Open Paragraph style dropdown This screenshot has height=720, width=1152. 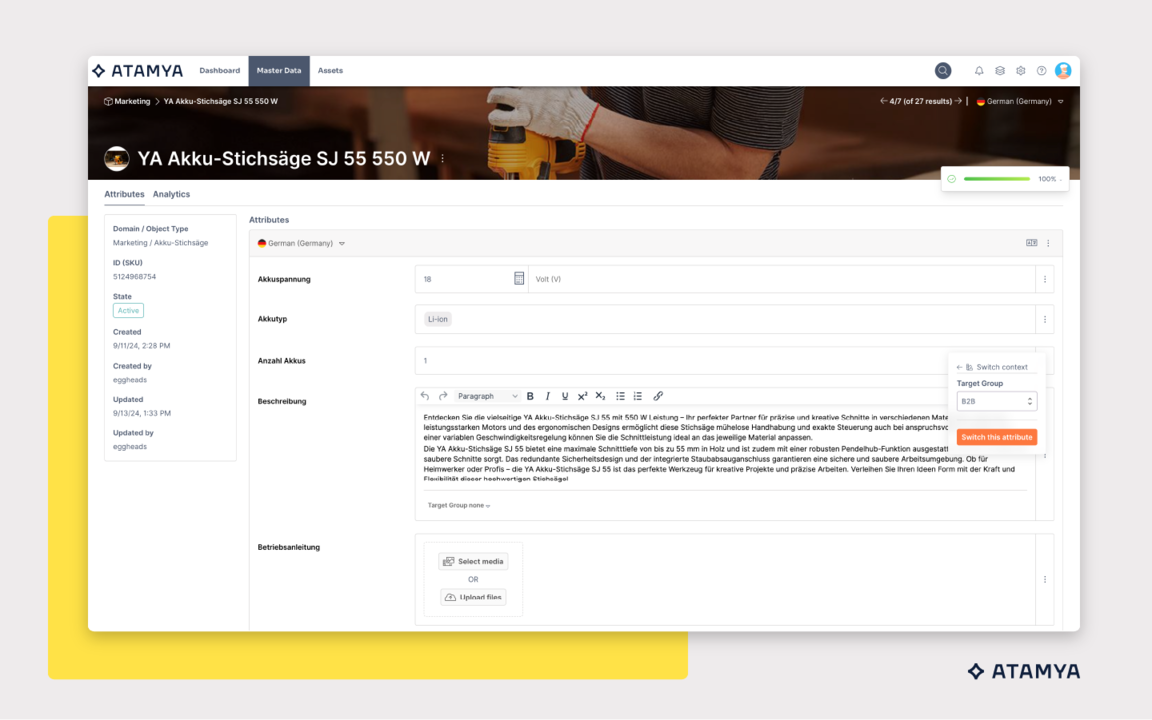tap(487, 396)
